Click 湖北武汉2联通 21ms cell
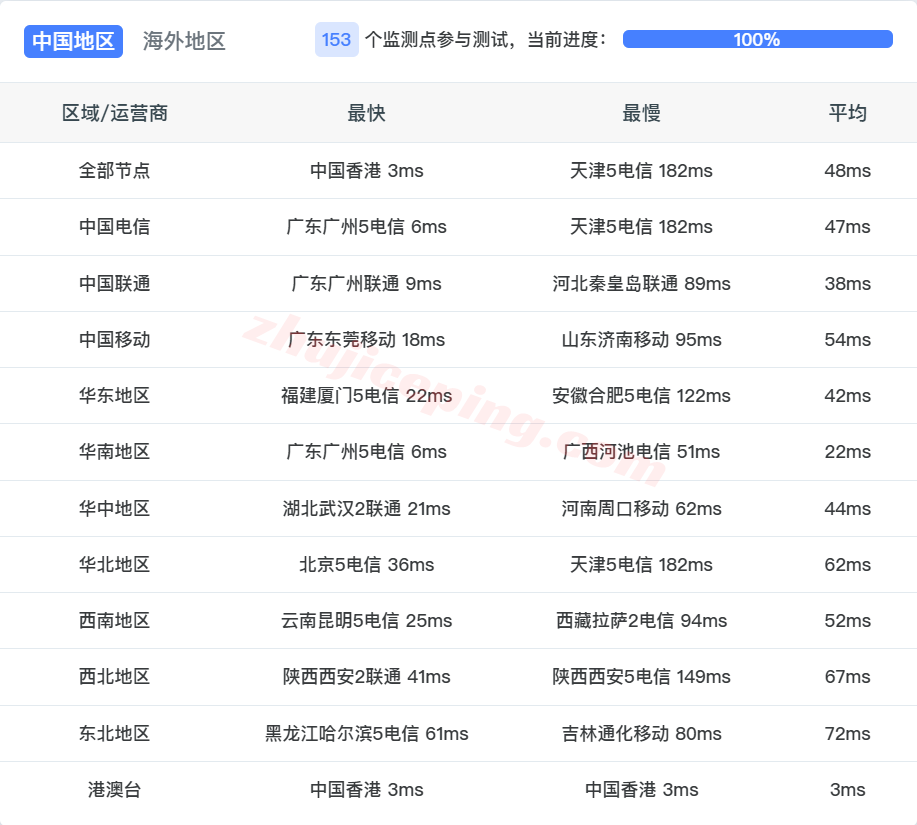 pos(367,508)
